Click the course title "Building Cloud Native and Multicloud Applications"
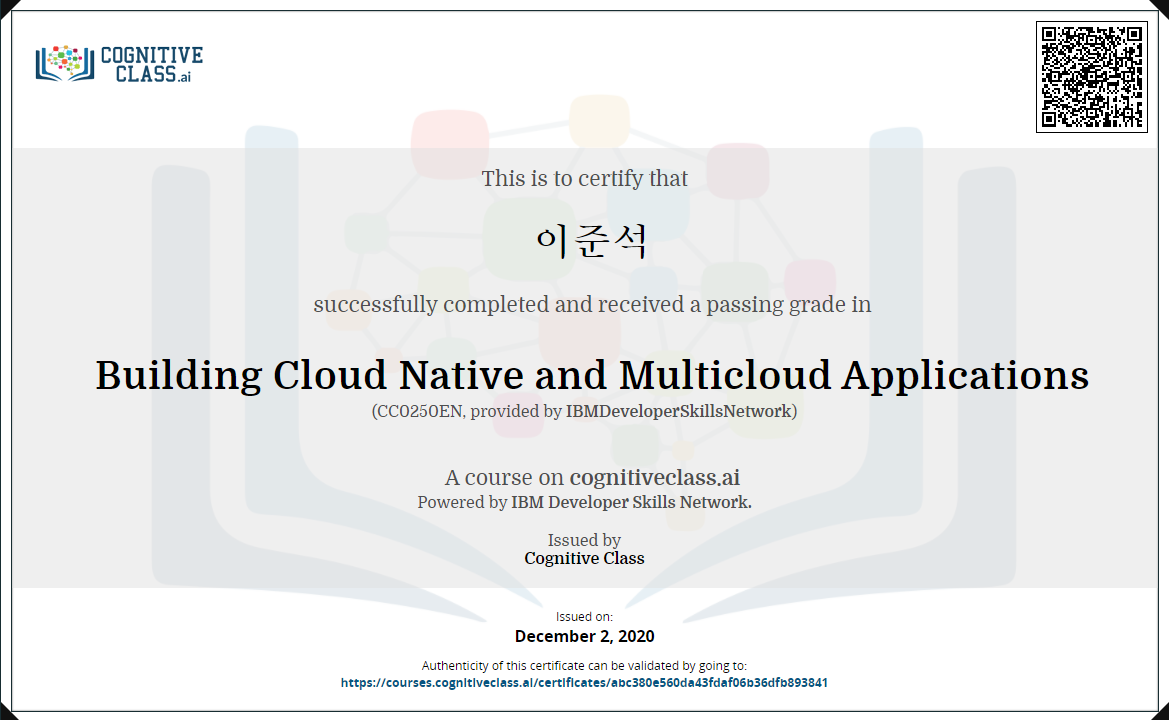This screenshot has height=720, width=1169. point(592,376)
